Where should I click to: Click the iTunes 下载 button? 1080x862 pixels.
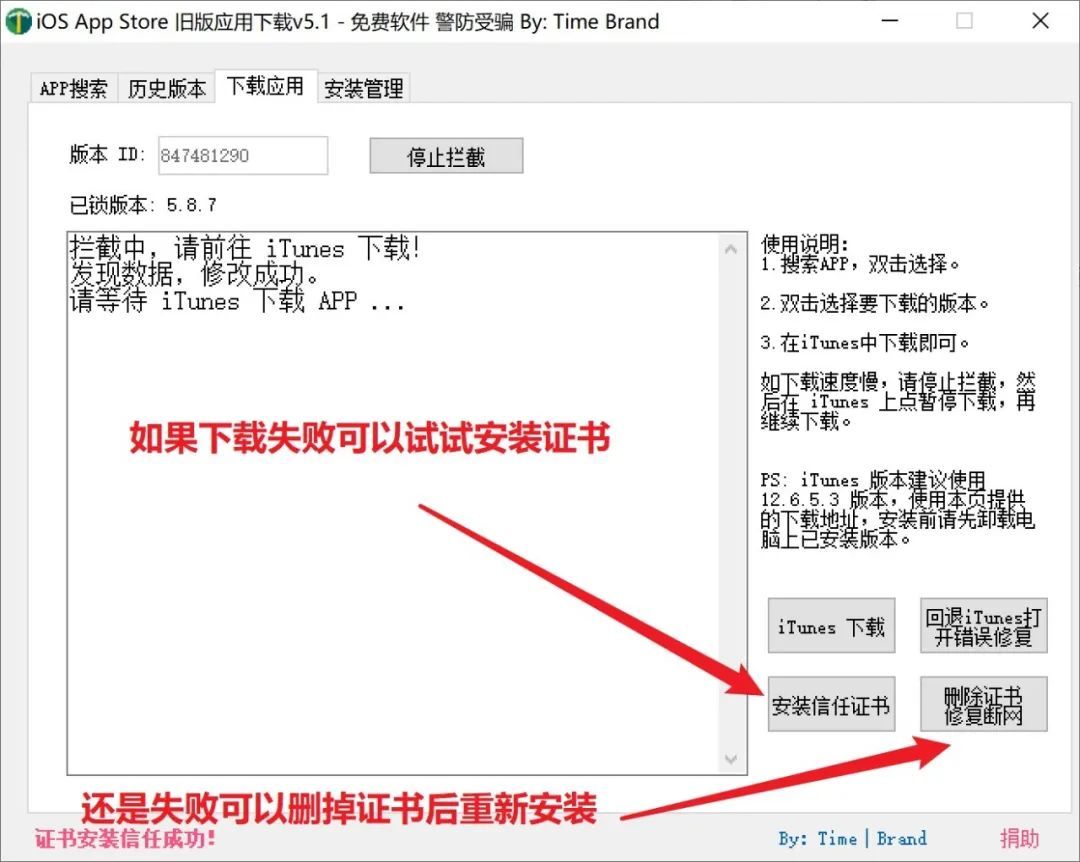[831, 626]
